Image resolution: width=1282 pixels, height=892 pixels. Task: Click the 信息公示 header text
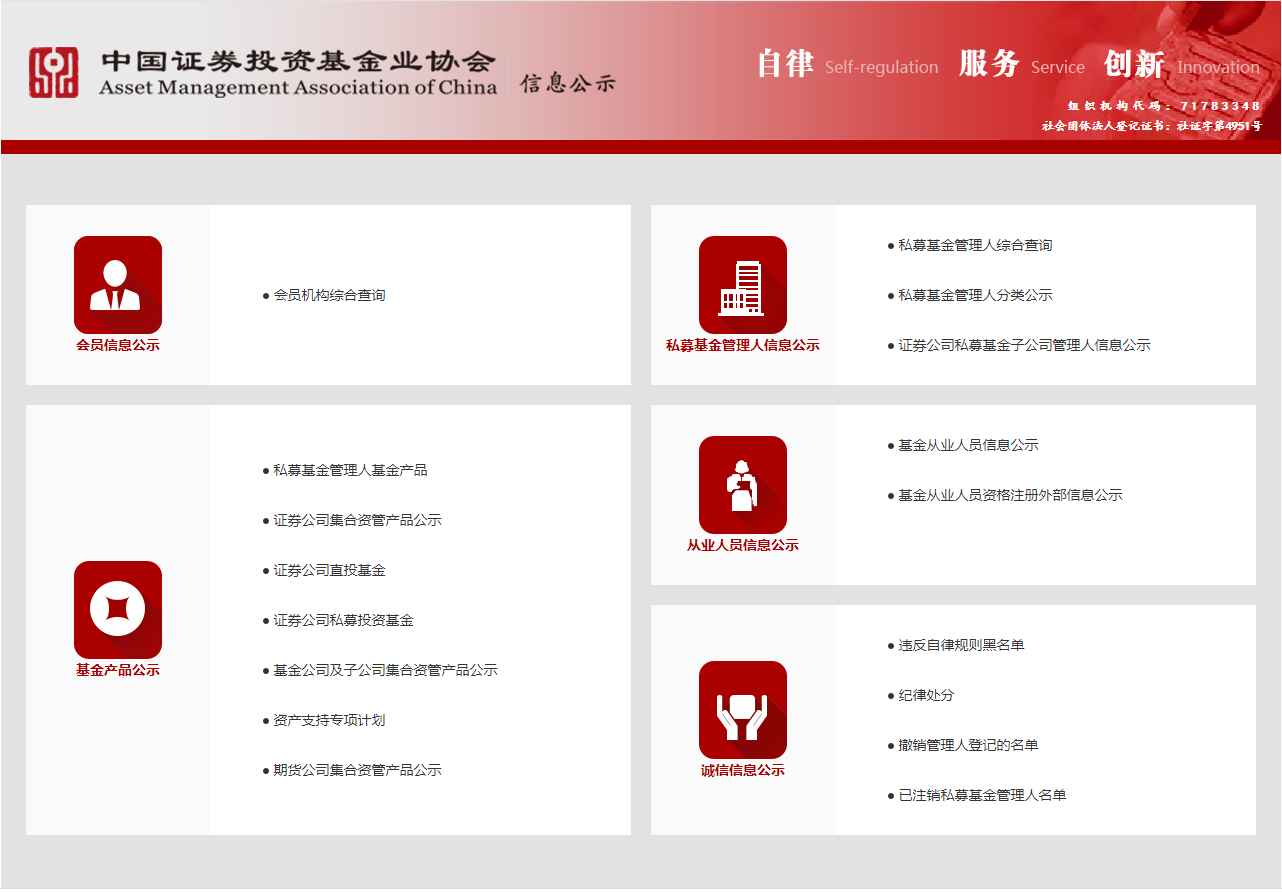[568, 83]
